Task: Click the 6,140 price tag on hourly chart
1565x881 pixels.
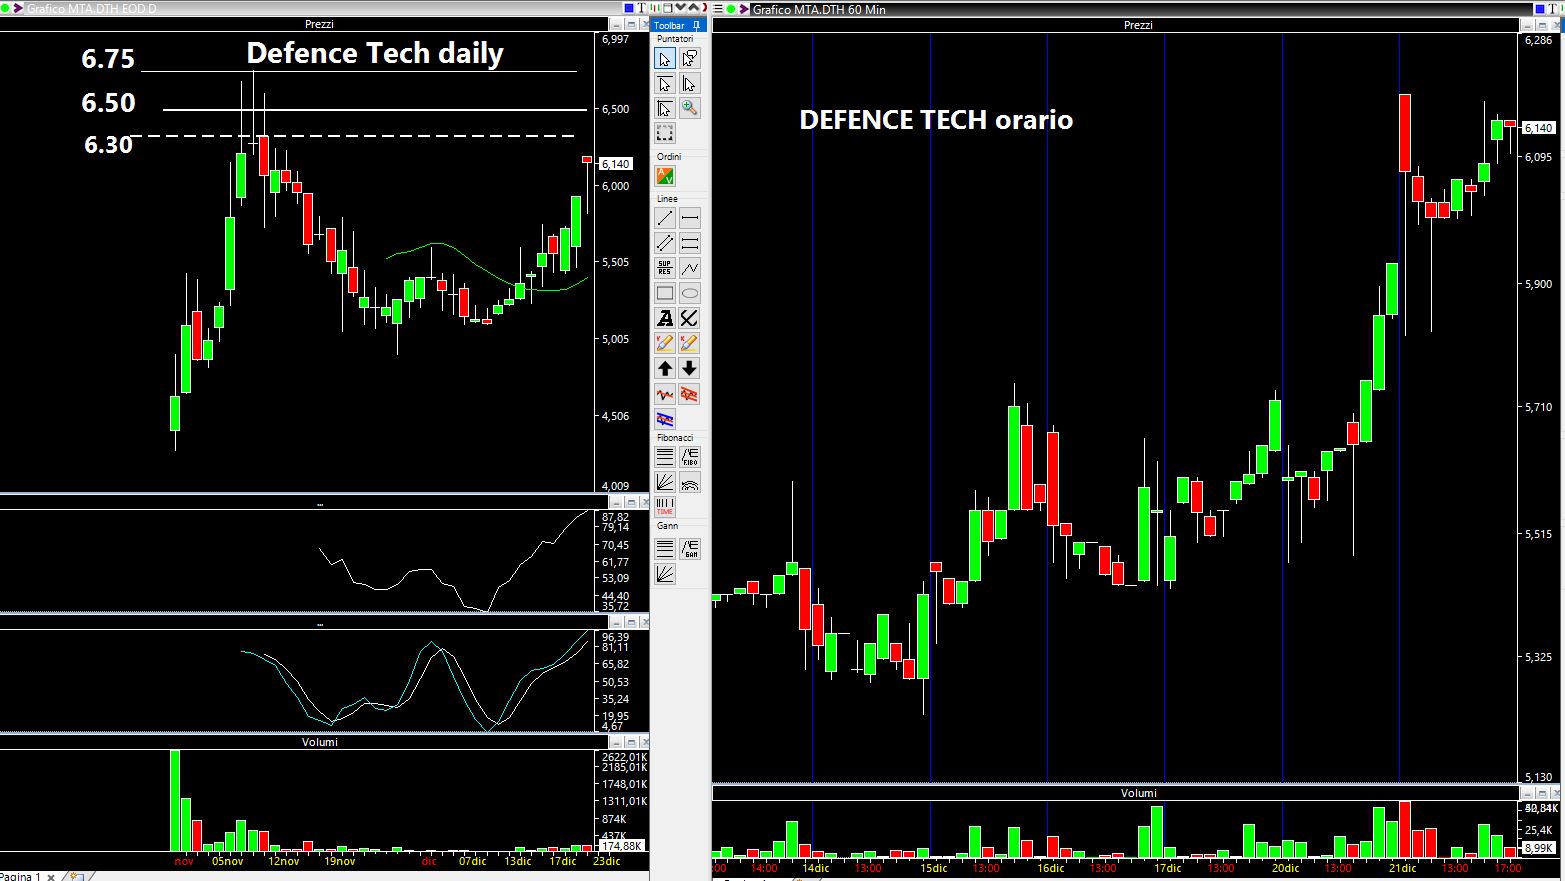Action: pyautogui.click(x=1538, y=128)
